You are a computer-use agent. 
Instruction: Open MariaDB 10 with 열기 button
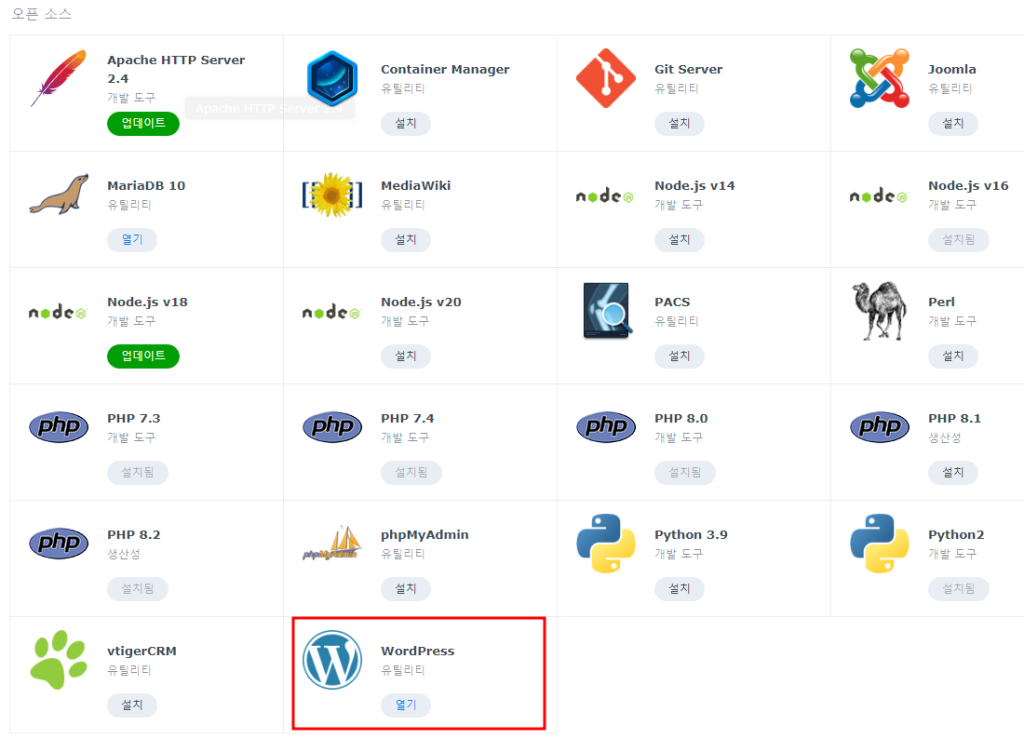(132, 240)
